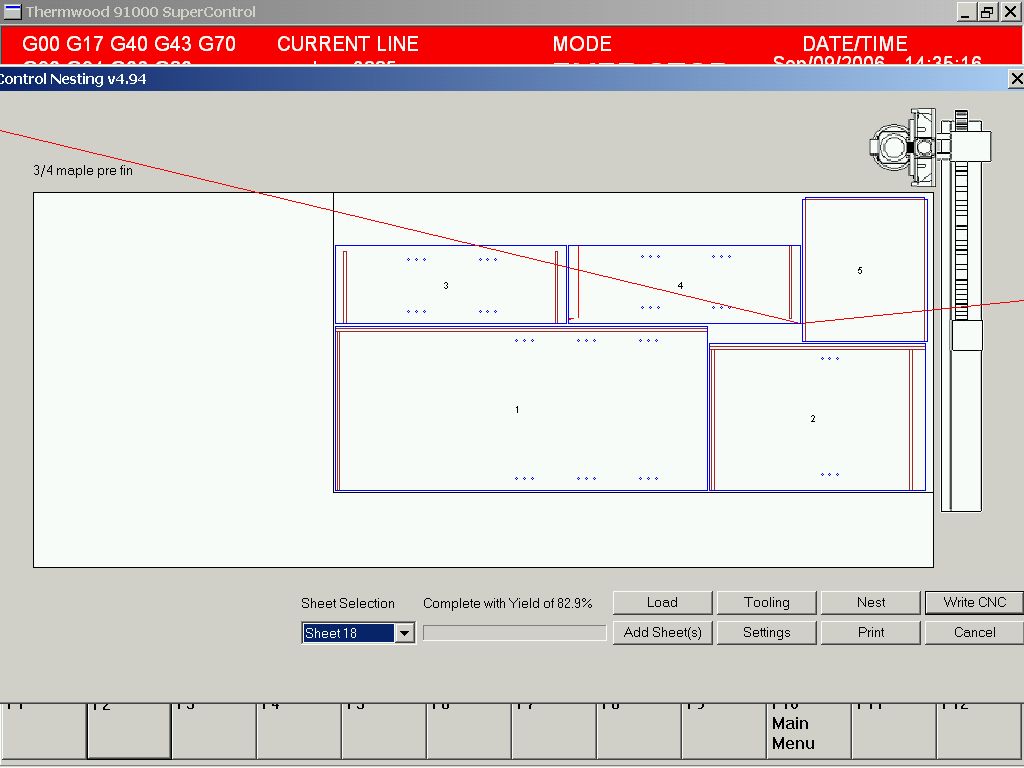Image resolution: width=1024 pixels, height=768 pixels.
Task: Click Write CNC to output program
Action: pos(973,602)
